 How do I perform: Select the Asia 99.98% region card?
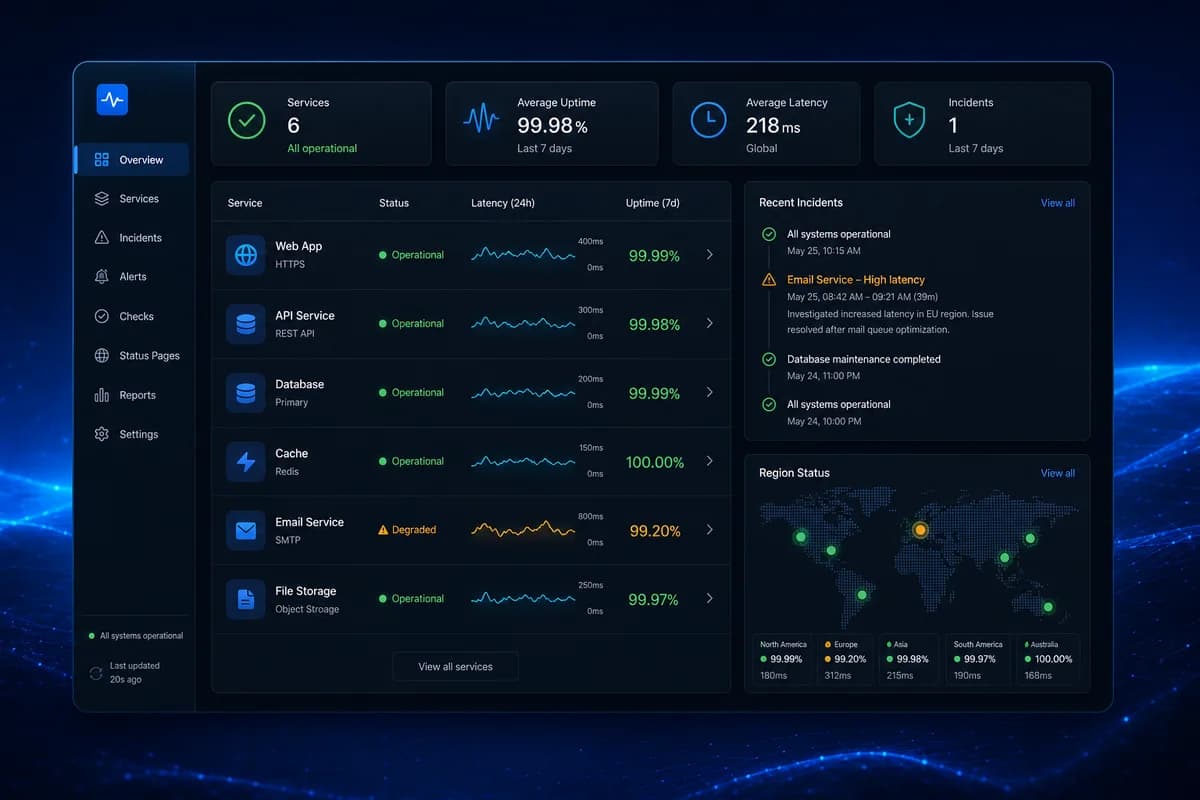click(x=909, y=659)
